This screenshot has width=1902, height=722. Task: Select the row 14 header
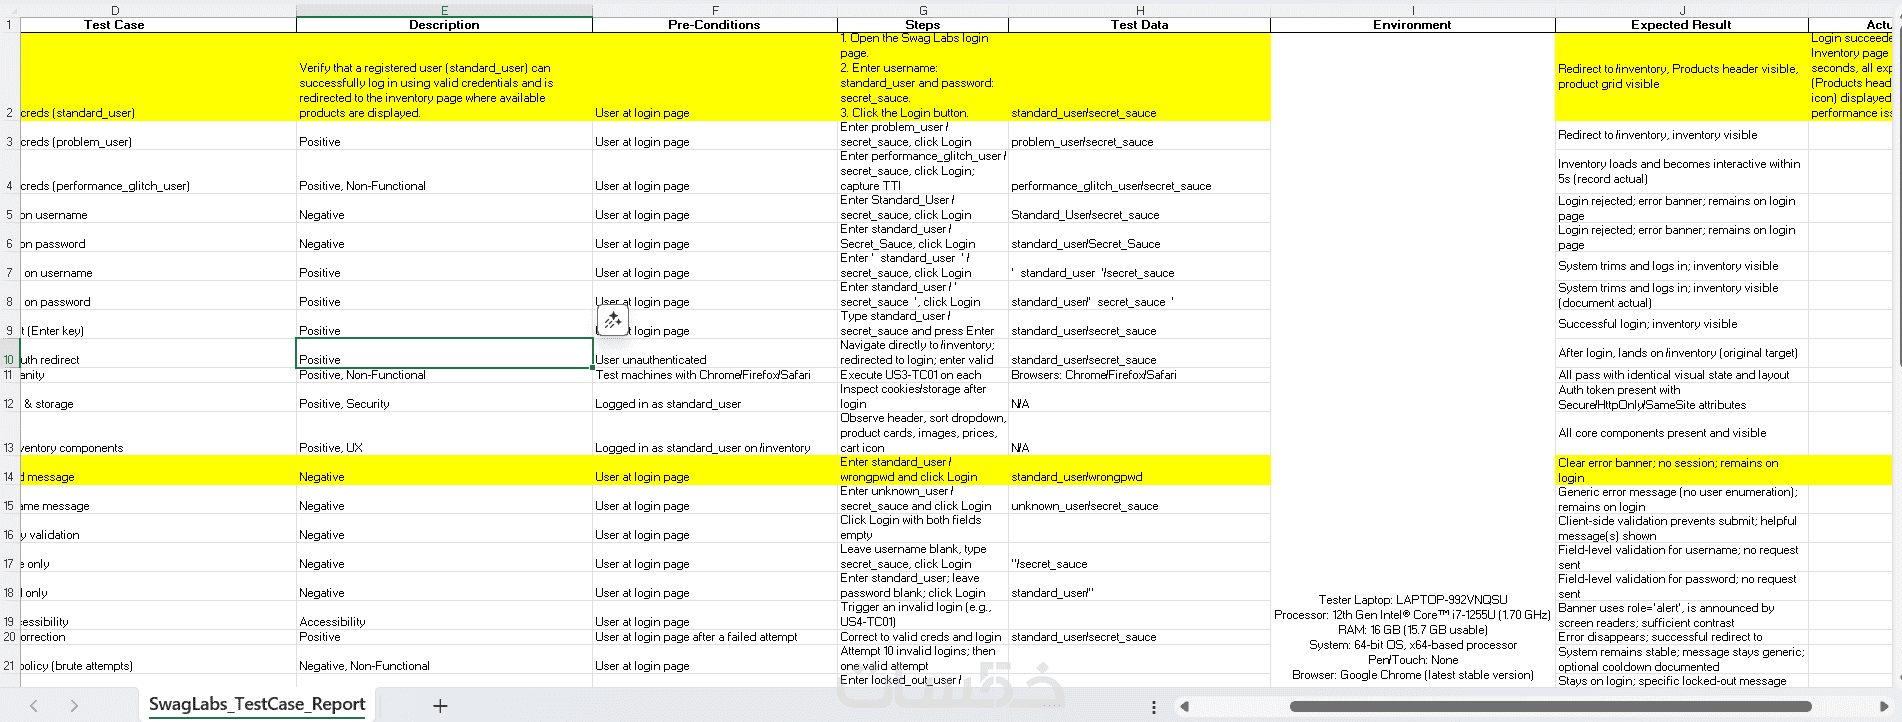pos(10,470)
